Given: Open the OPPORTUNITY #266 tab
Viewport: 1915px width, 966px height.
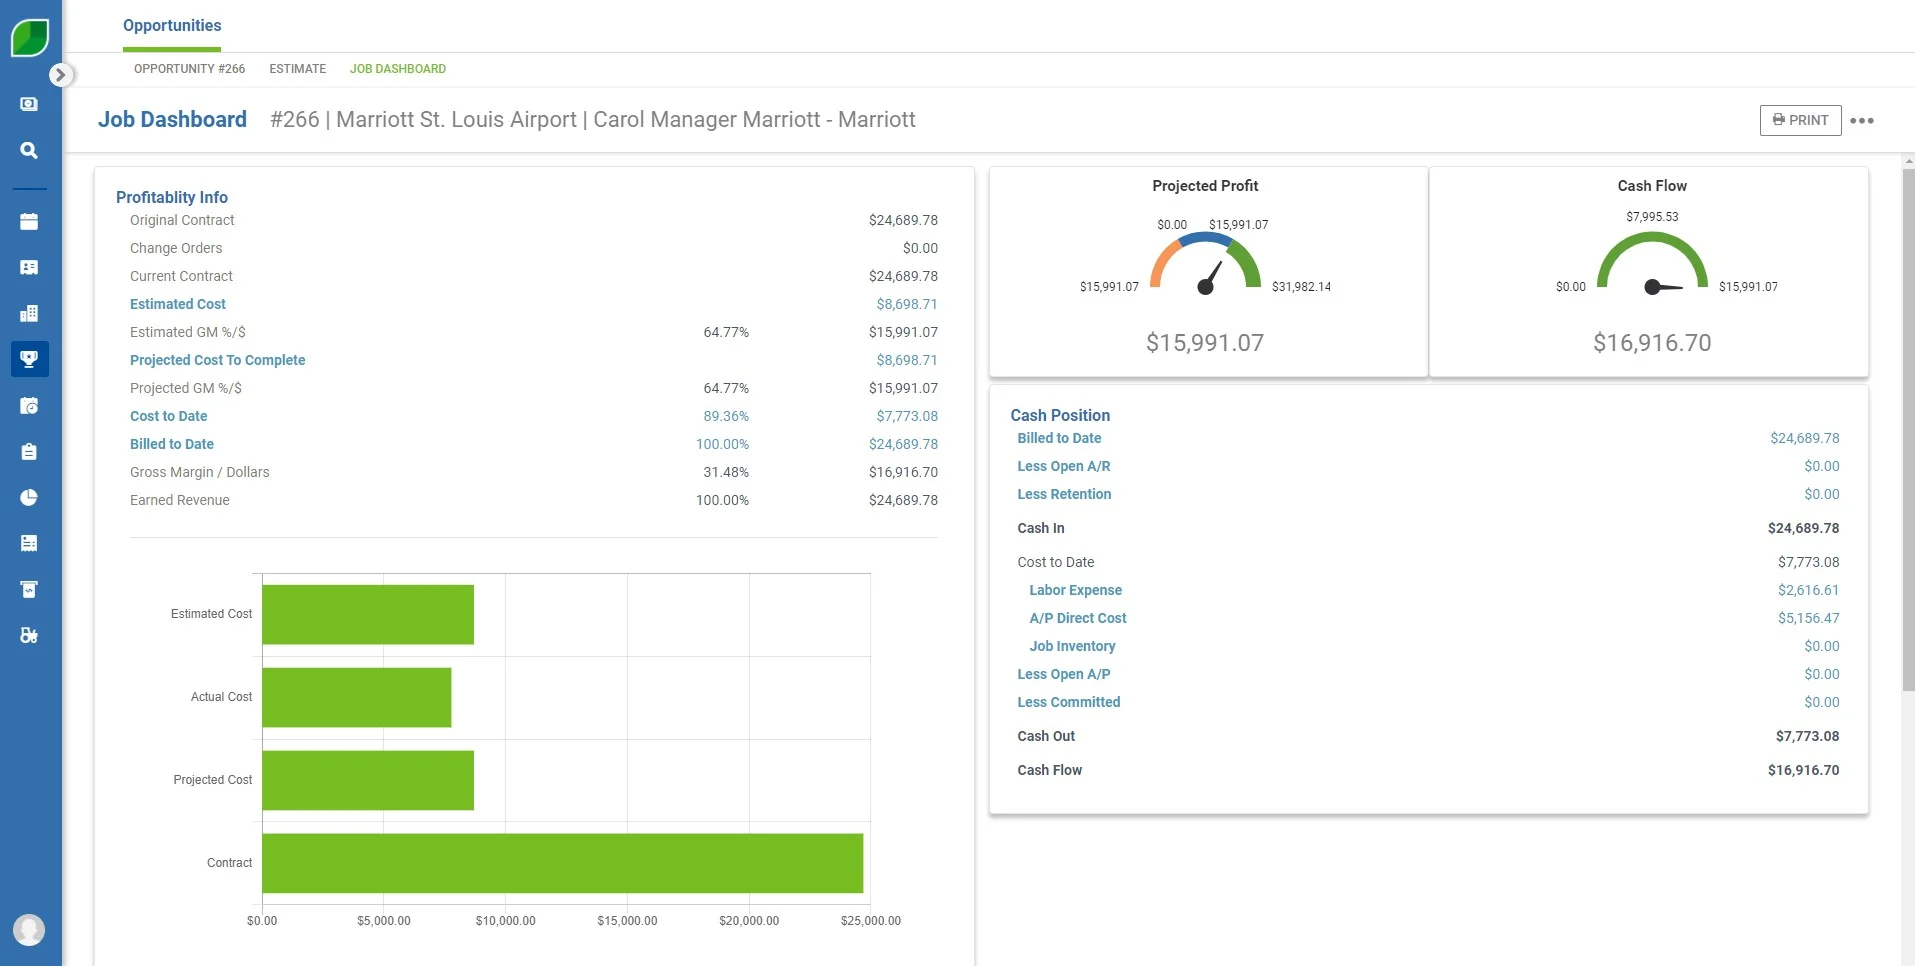Looking at the screenshot, I should pyautogui.click(x=189, y=69).
